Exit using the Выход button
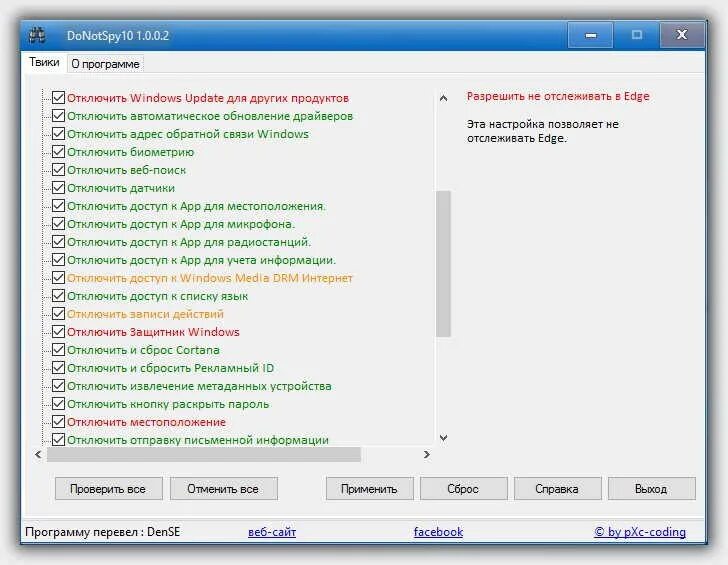This screenshot has width=728, height=565. (x=652, y=488)
